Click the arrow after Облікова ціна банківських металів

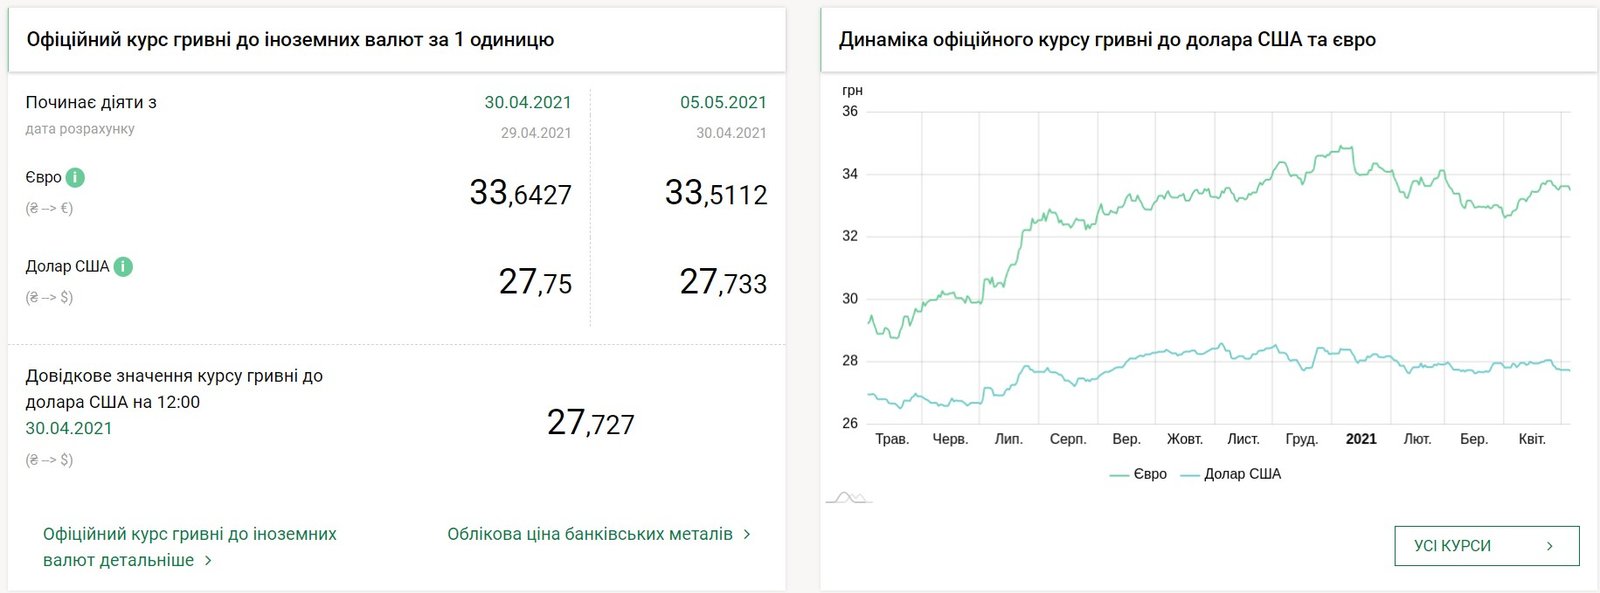744,534
